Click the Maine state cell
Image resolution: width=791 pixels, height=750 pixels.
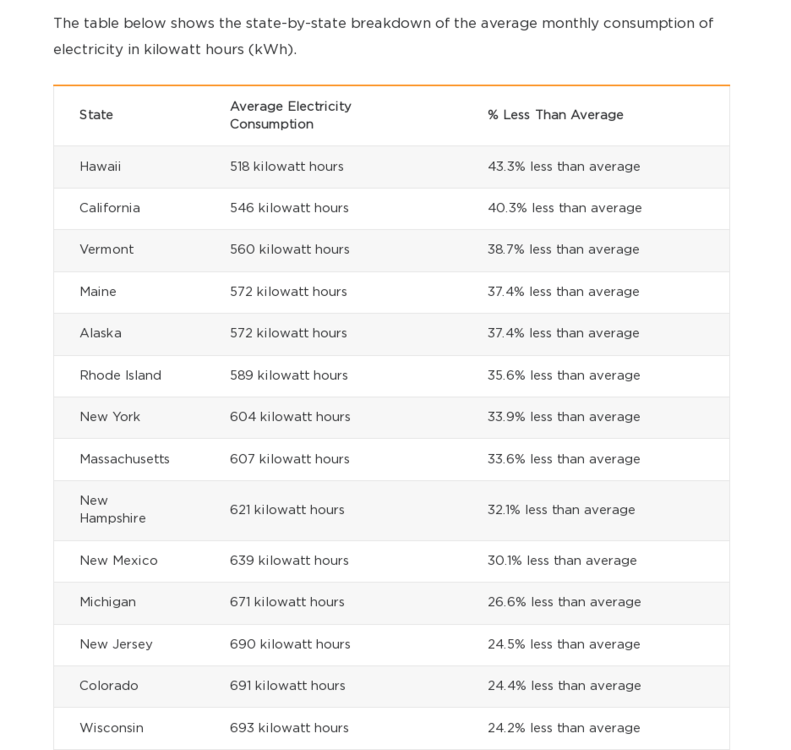(98, 292)
